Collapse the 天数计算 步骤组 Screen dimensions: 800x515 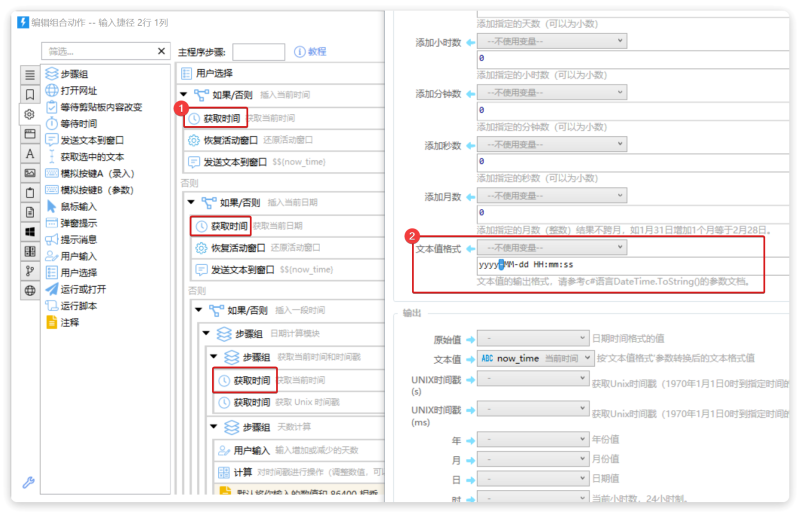[x=214, y=426]
